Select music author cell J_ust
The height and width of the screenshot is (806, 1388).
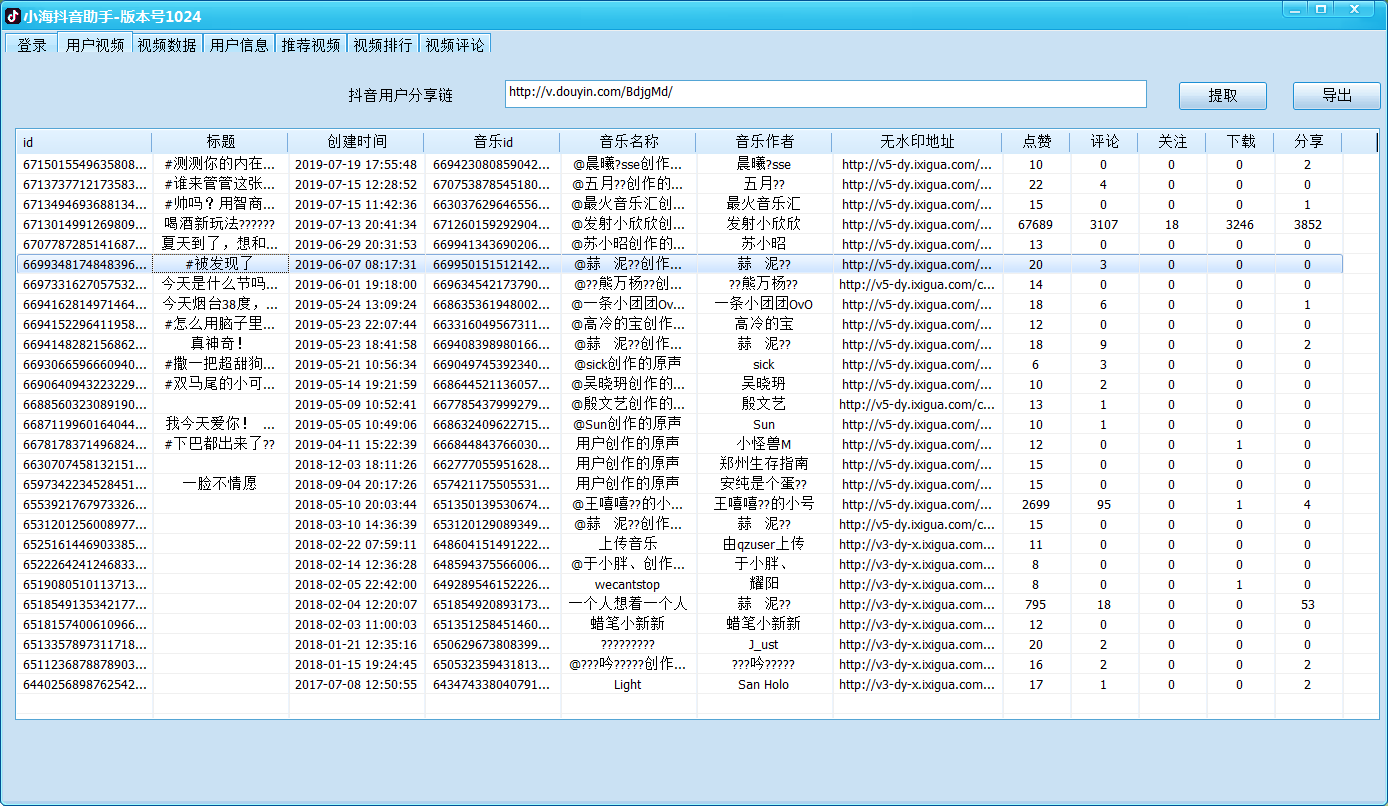pyautogui.click(x=765, y=644)
